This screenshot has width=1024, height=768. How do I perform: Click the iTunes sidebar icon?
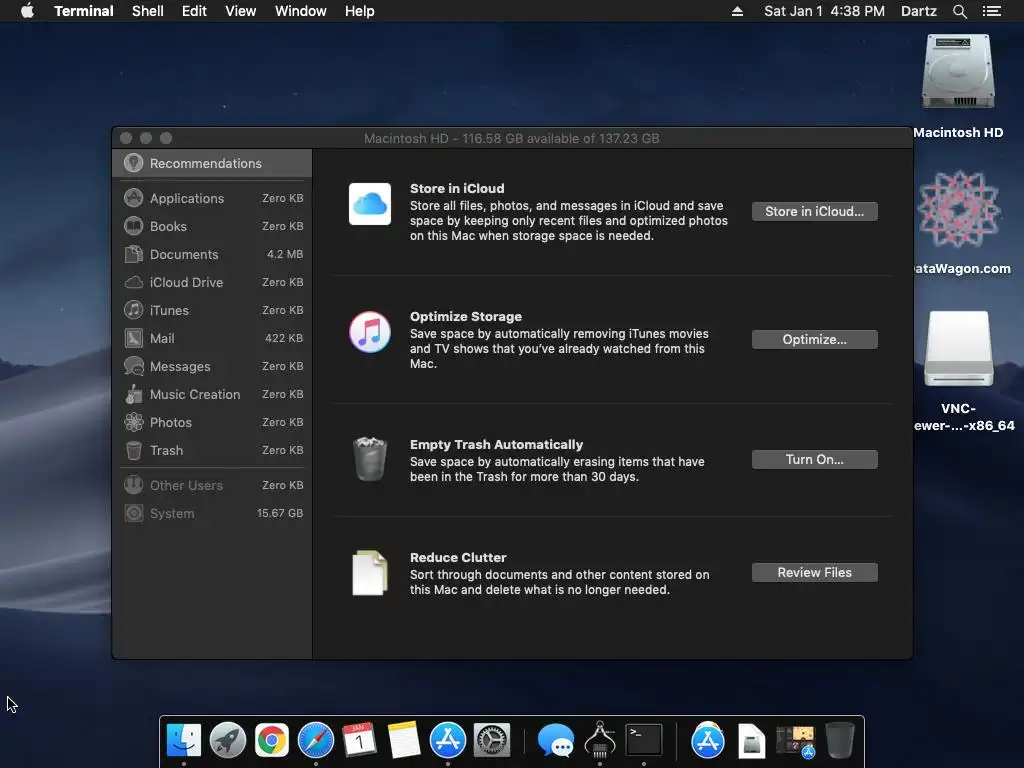point(134,310)
